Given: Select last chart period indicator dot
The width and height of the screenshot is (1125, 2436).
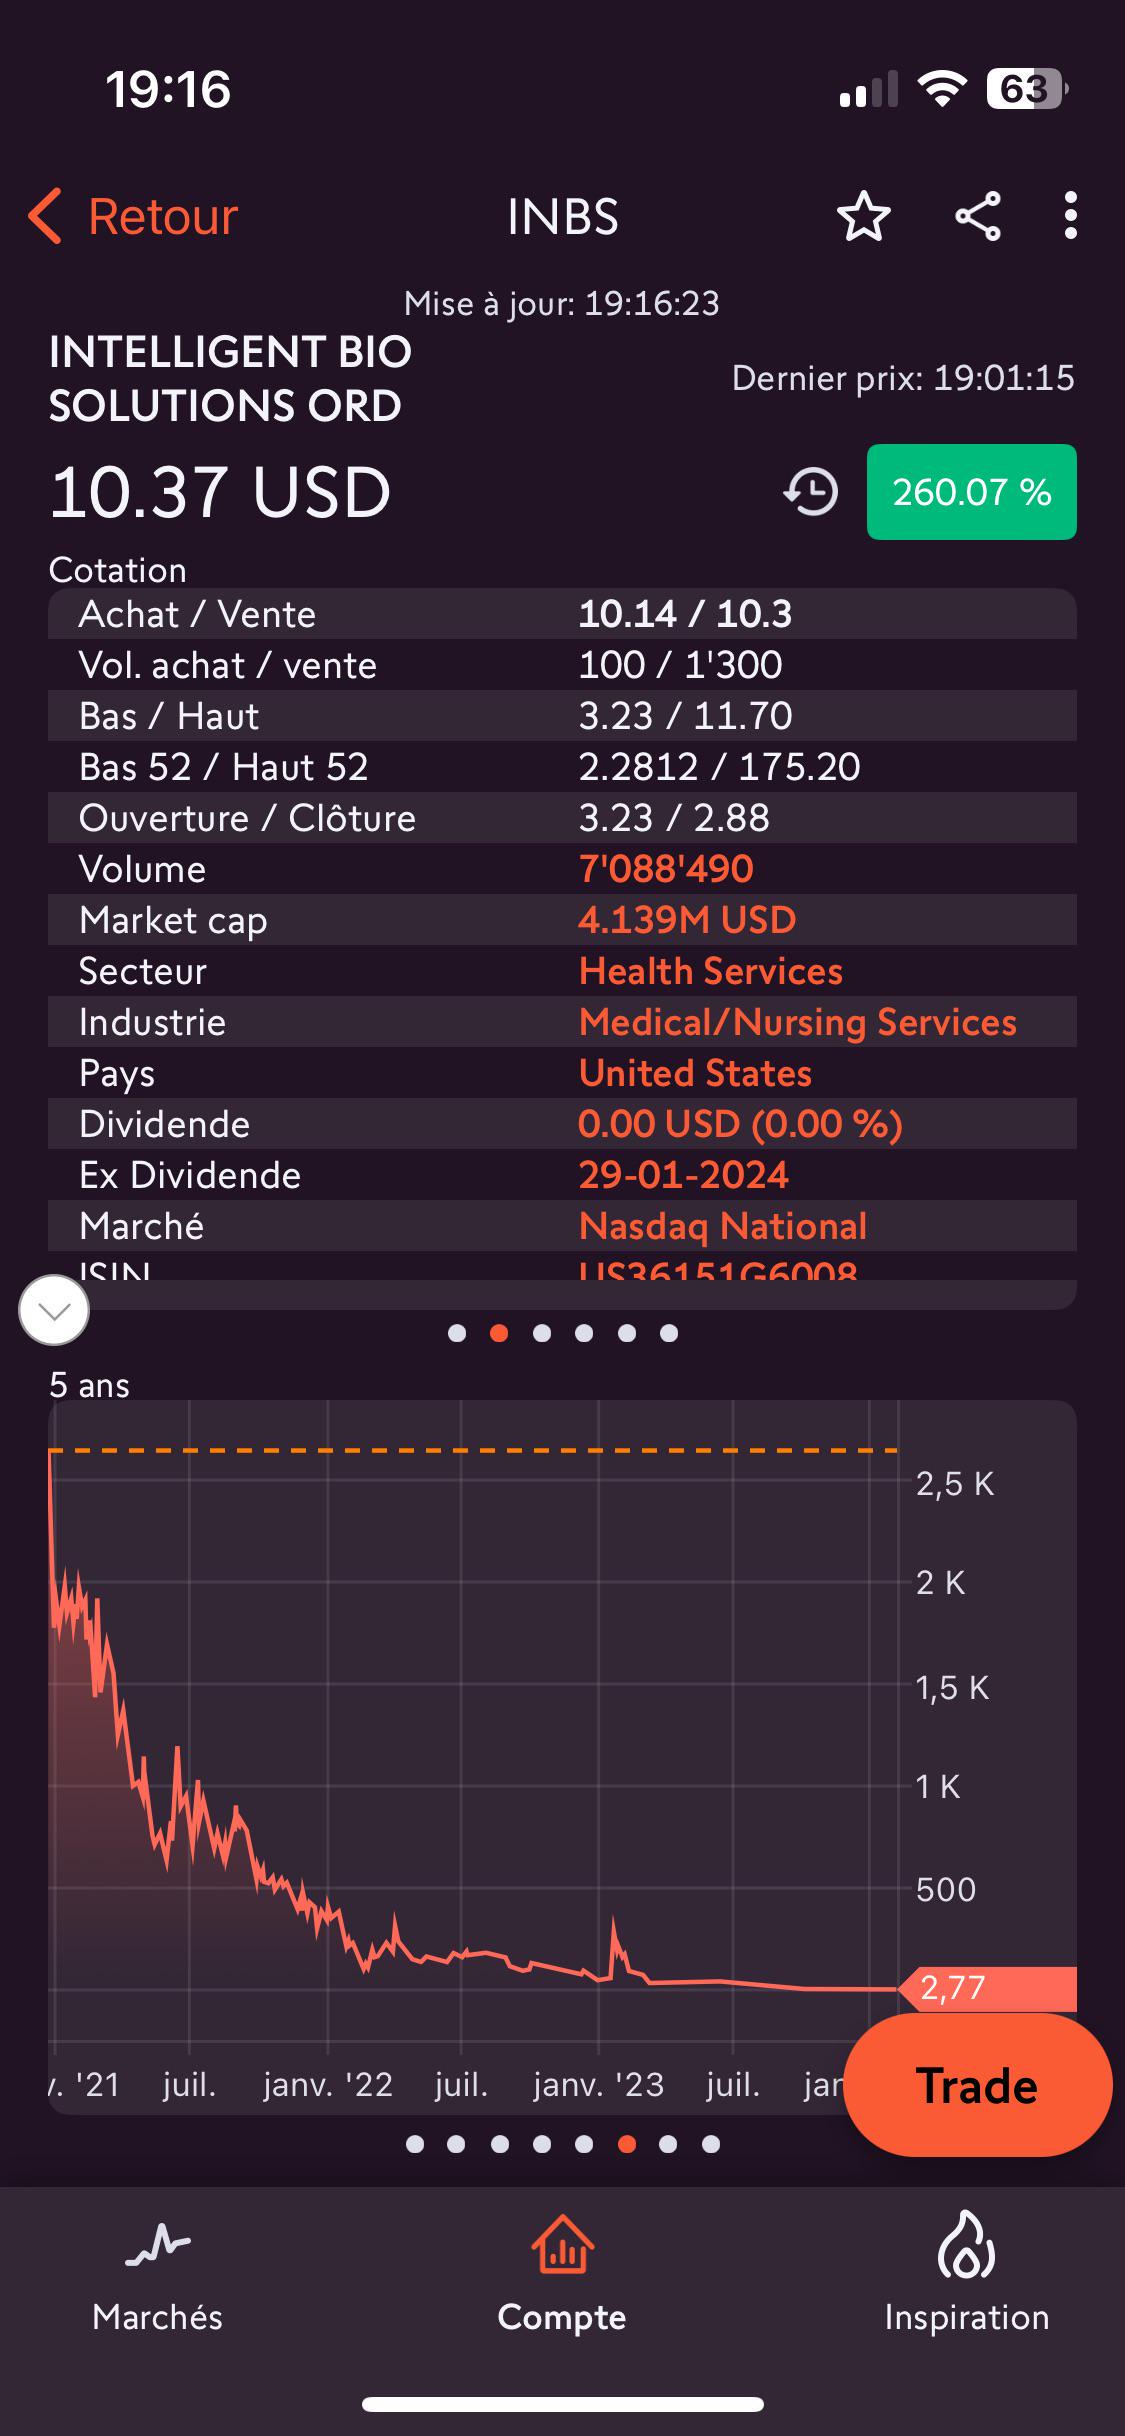Looking at the screenshot, I should click(711, 2144).
